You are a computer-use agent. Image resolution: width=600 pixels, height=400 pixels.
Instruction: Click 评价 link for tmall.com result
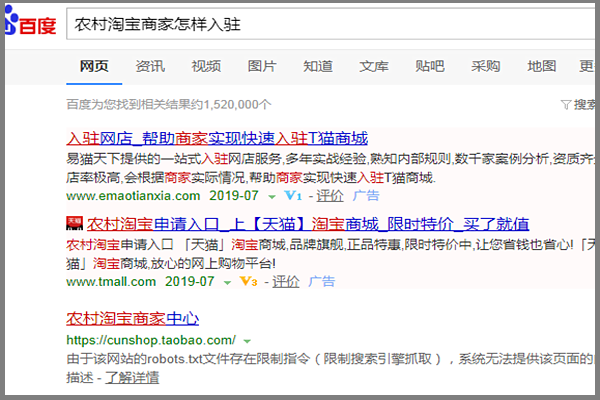pyautogui.click(x=286, y=282)
